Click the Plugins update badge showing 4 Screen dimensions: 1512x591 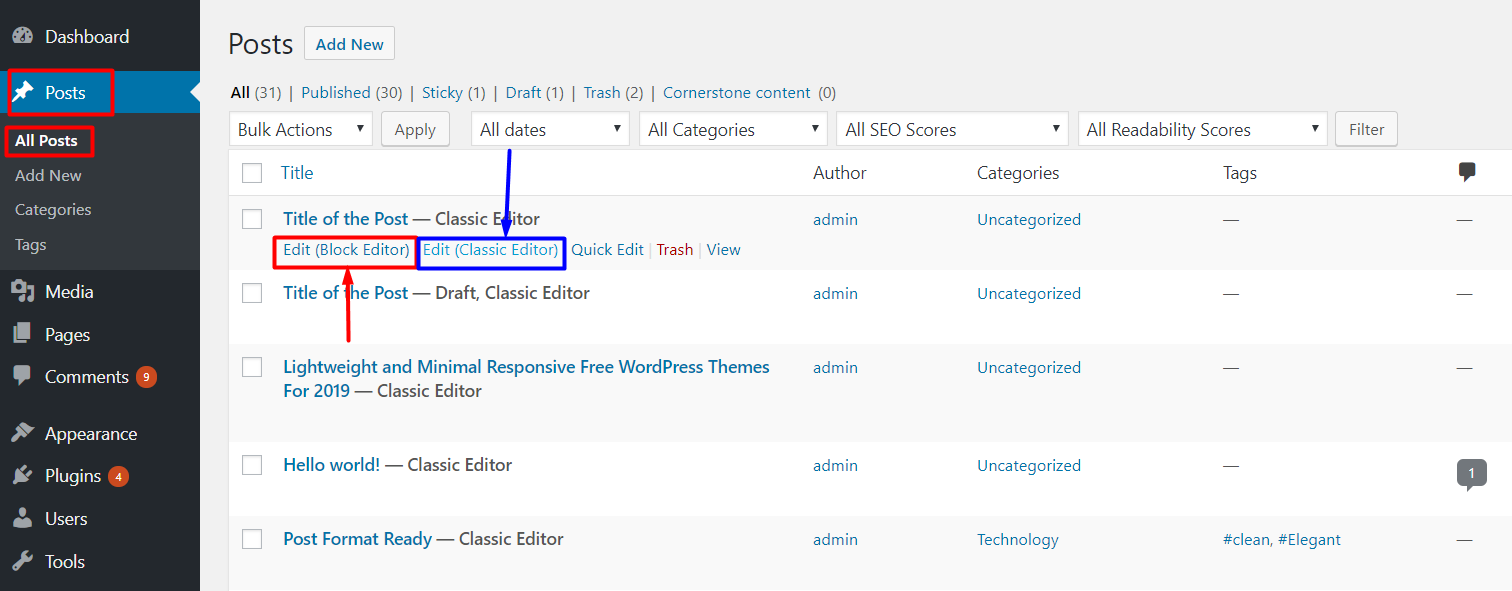point(118,476)
